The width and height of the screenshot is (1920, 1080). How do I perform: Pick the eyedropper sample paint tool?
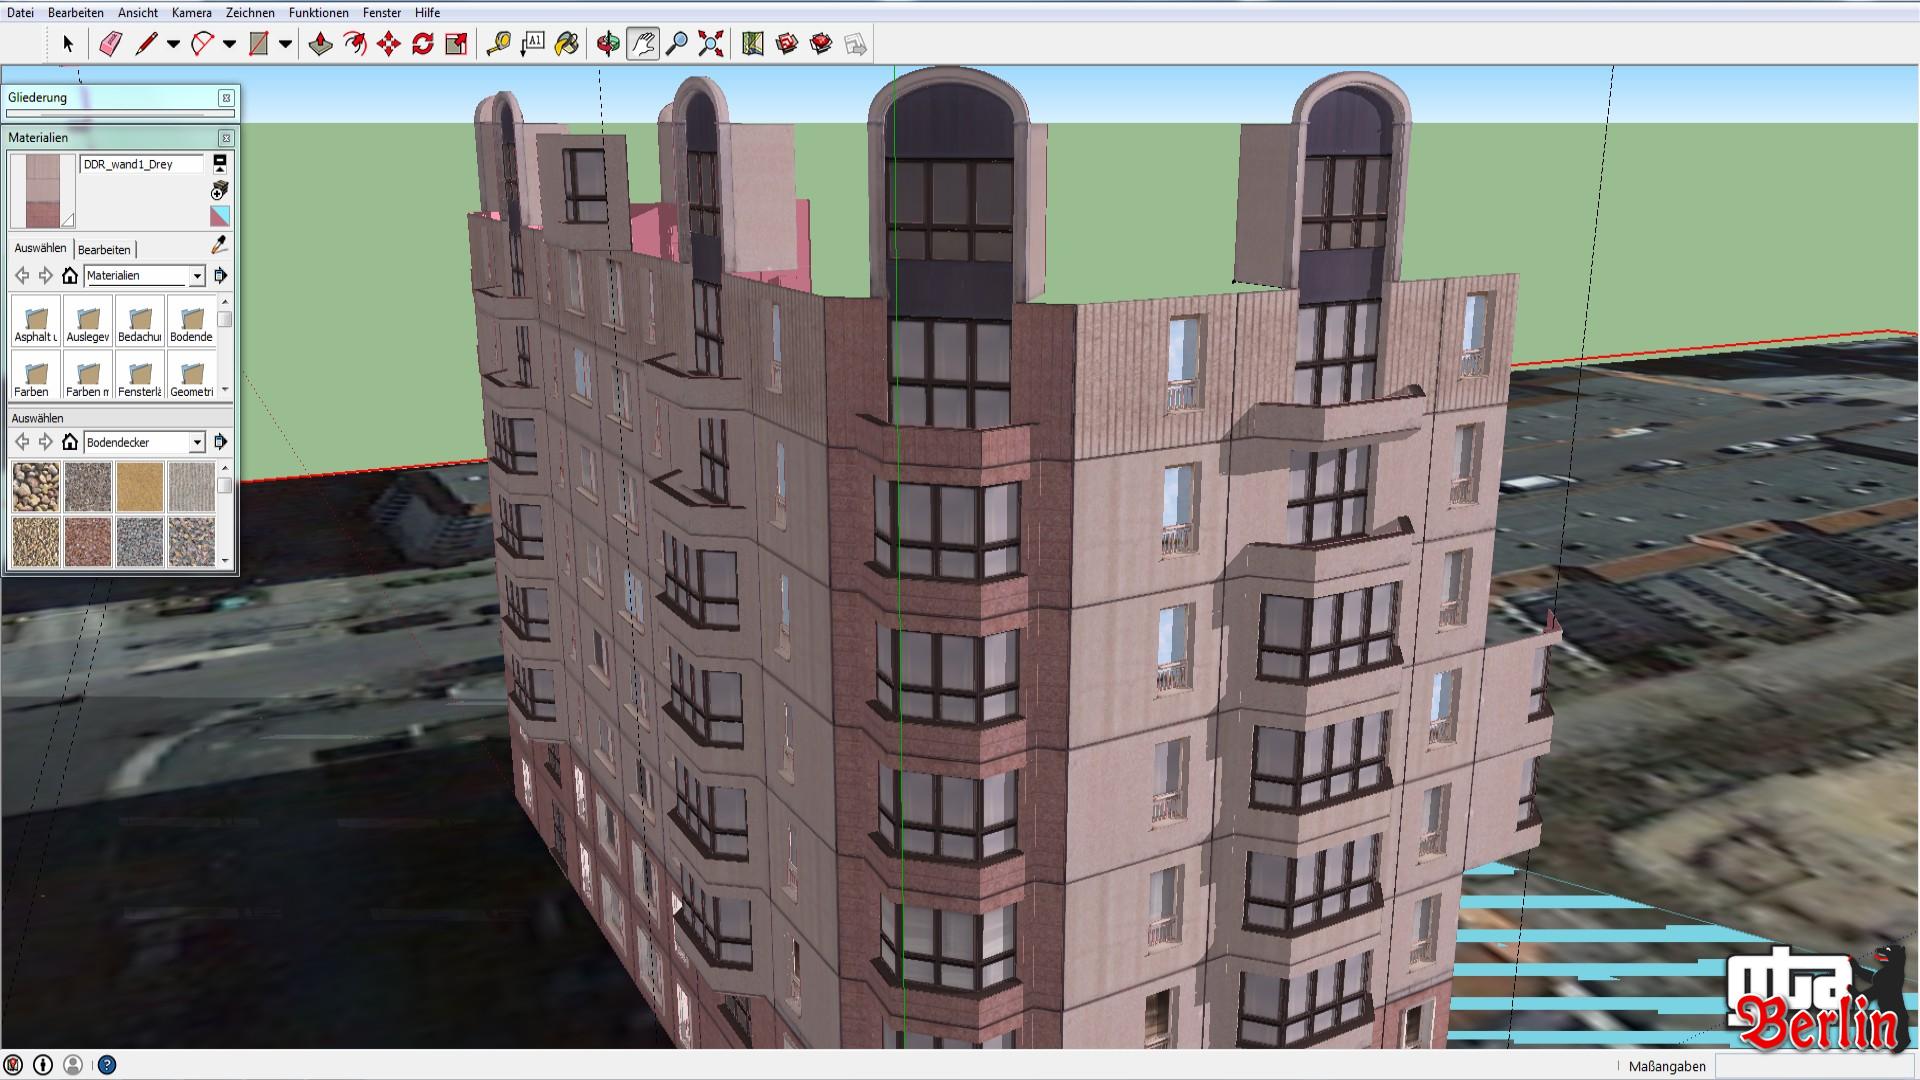tap(220, 245)
